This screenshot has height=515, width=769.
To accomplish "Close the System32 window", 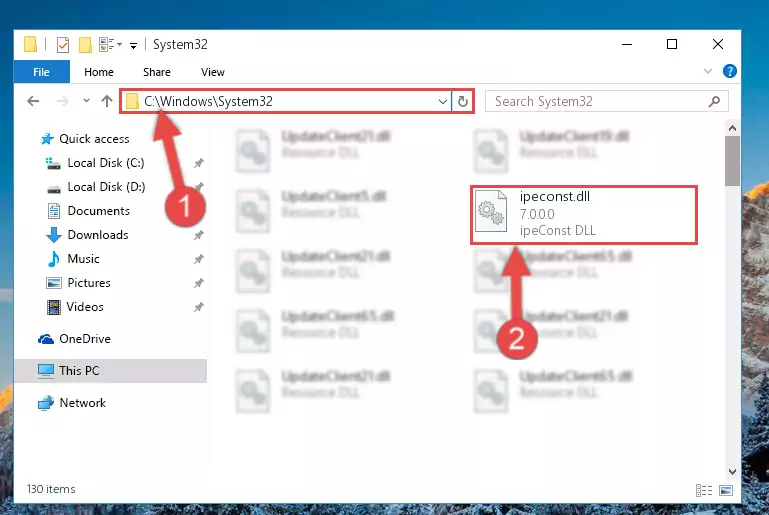I will click(x=718, y=44).
